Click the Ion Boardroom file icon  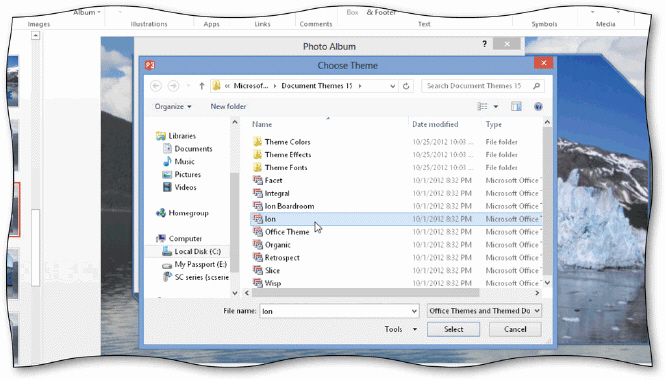click(x=257, y=206)
